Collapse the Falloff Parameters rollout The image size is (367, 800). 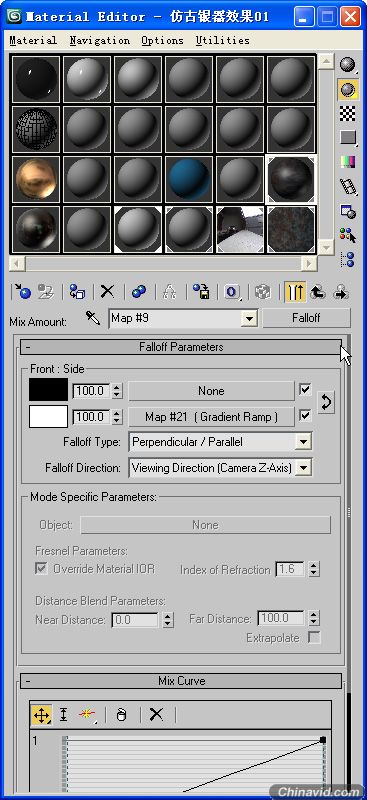[181, 347]
